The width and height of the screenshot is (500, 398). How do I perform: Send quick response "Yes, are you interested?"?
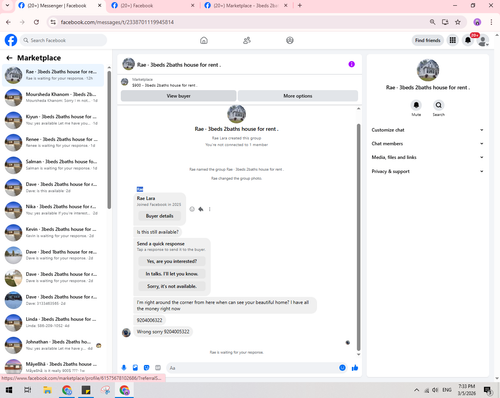[172, 261]
